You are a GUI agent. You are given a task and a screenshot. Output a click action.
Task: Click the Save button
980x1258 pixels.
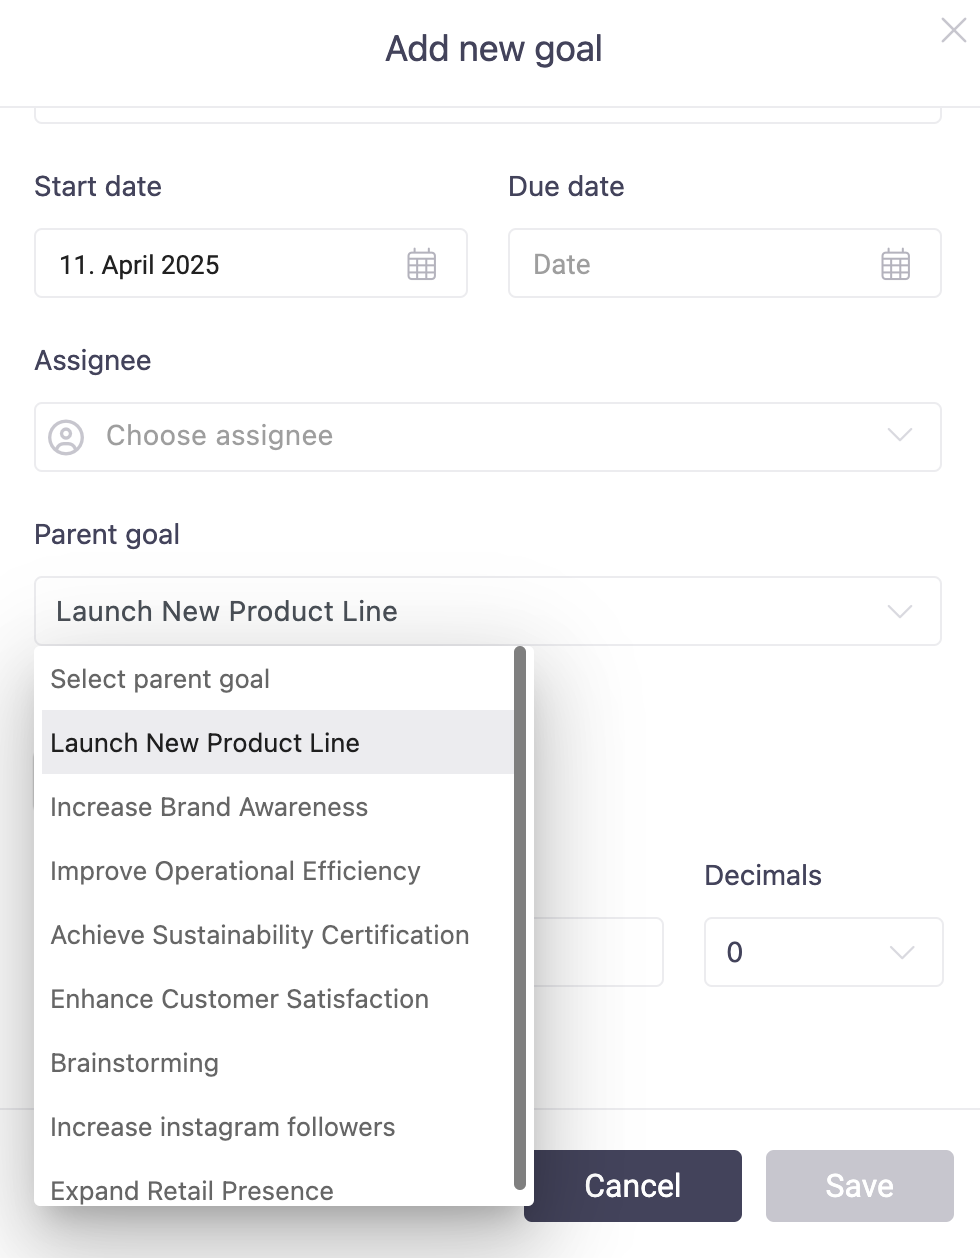coord(859,1186)
